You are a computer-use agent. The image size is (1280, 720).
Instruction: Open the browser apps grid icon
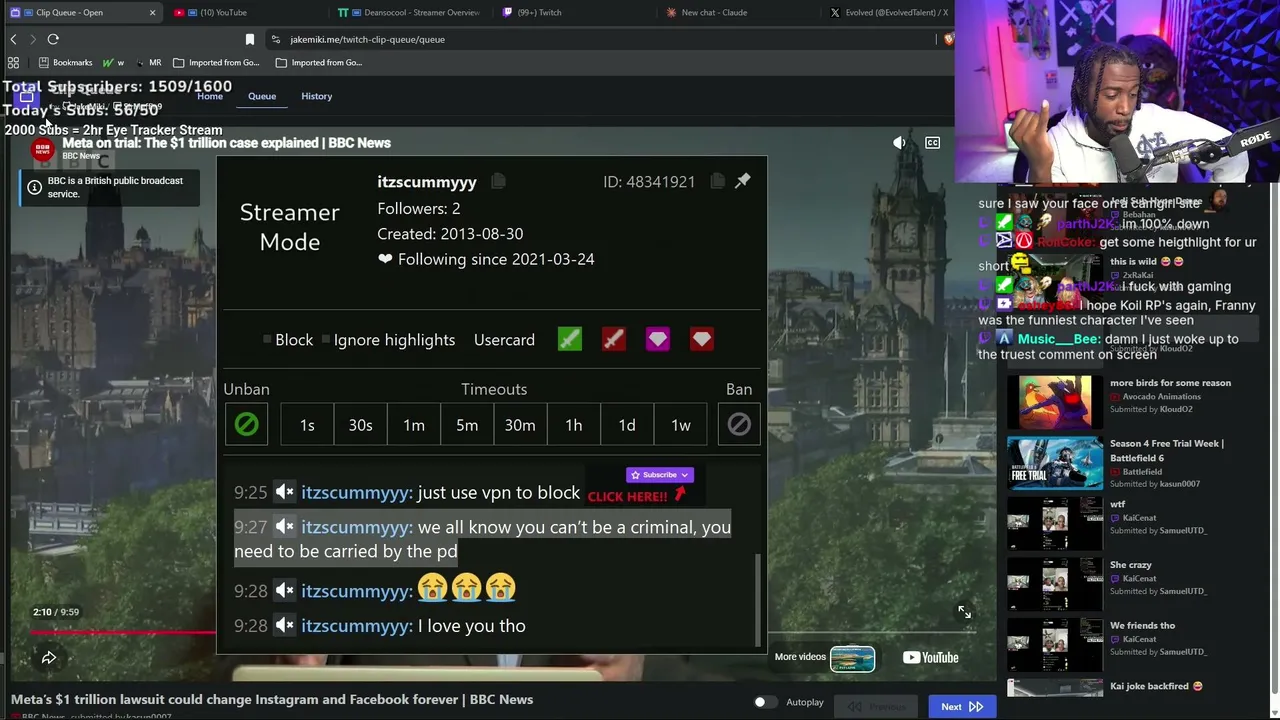click(13, 62)
